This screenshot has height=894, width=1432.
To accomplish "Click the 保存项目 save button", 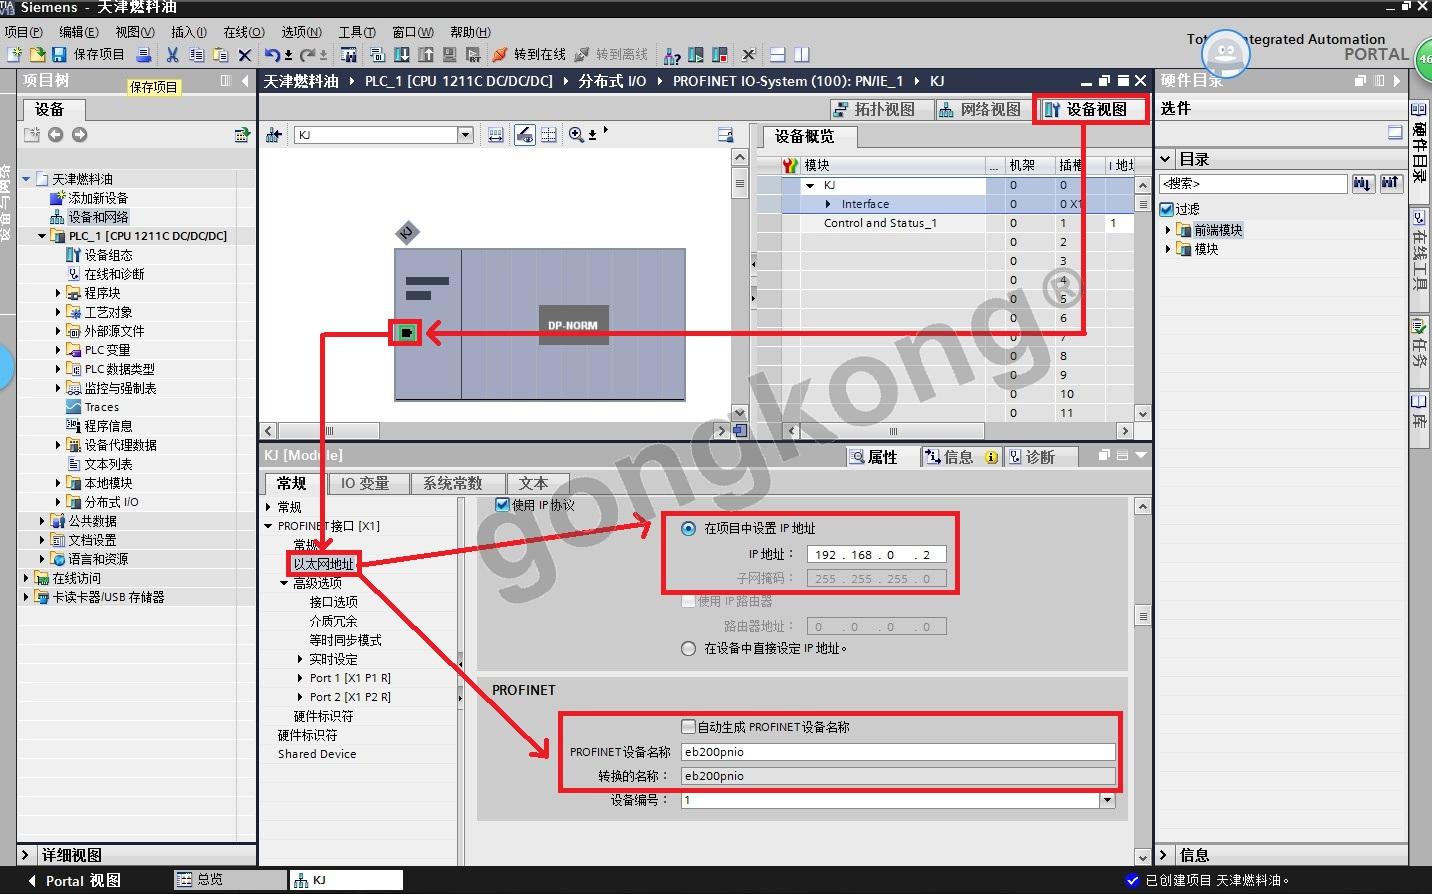I will pos(88,54).
